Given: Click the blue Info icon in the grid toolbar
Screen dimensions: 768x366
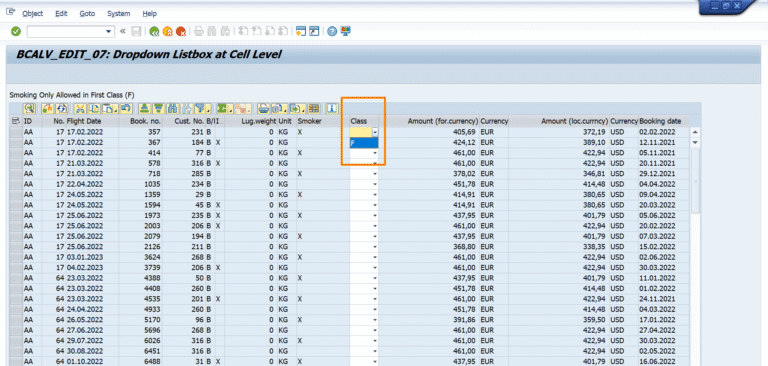Looking at the screenshot, I should click(333, 108).
